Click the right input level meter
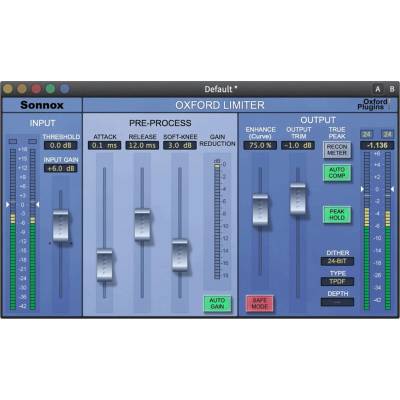The height and width of the screenshot is (400, 400). [x=32, y=229]
